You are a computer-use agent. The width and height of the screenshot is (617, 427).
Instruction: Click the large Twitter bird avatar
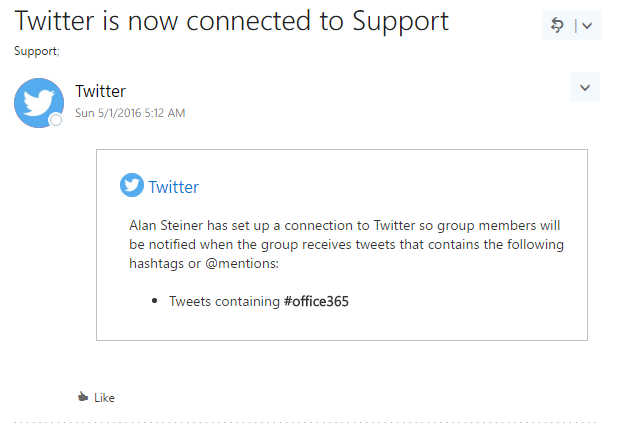point(39,102)
